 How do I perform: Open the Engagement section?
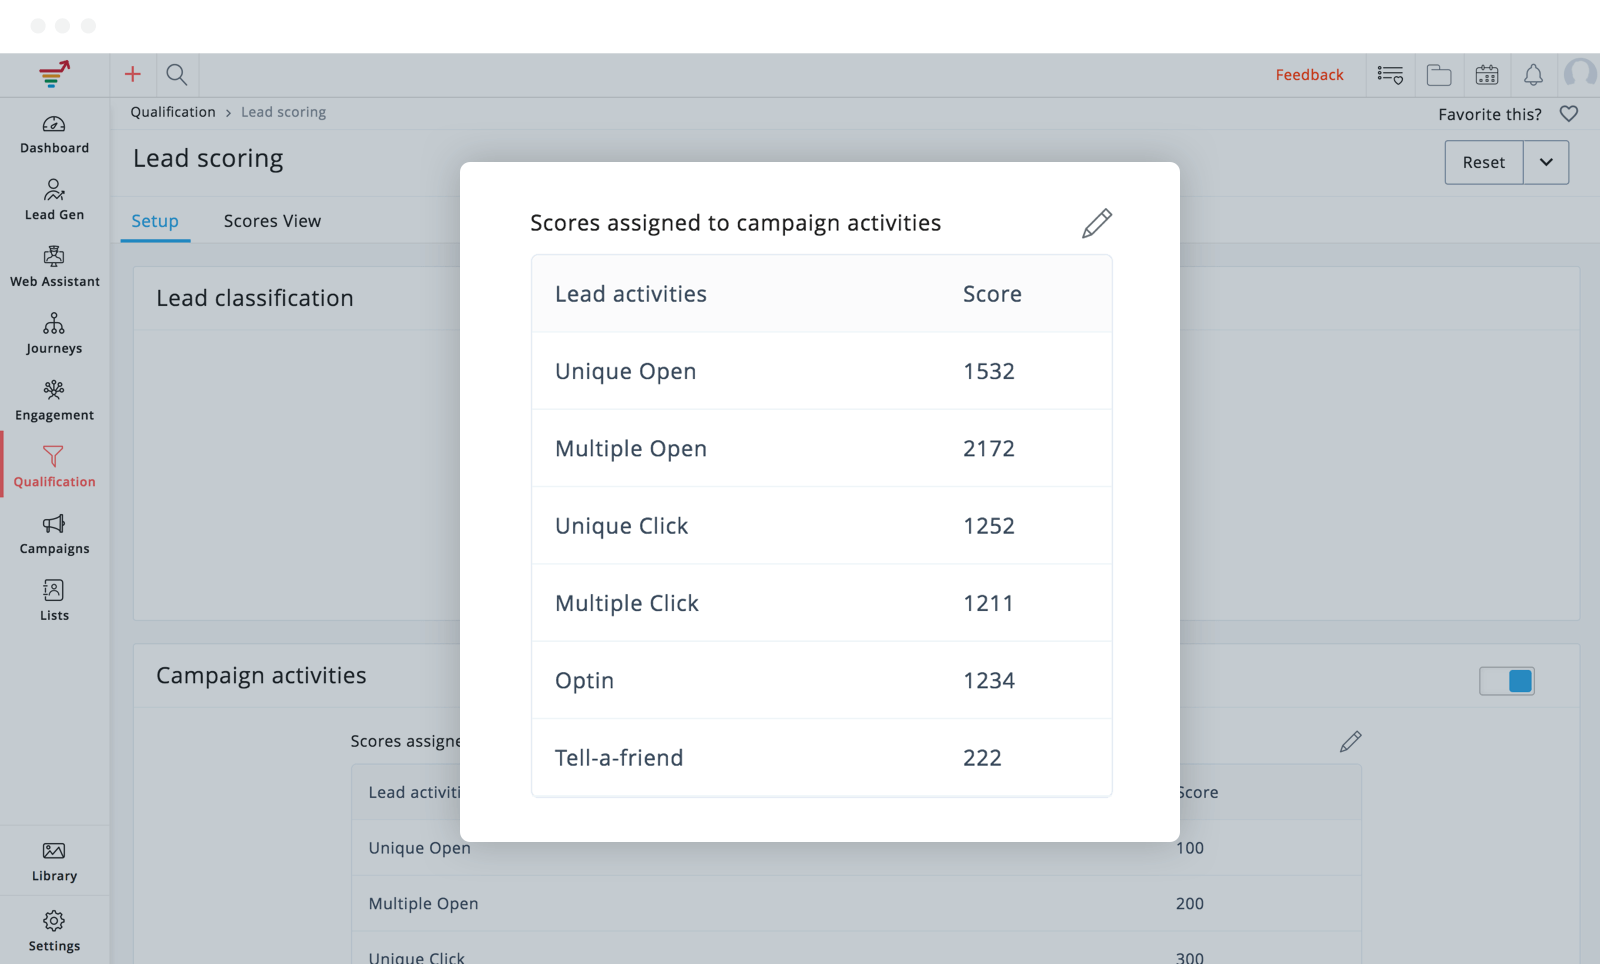[x=54, y=400]
